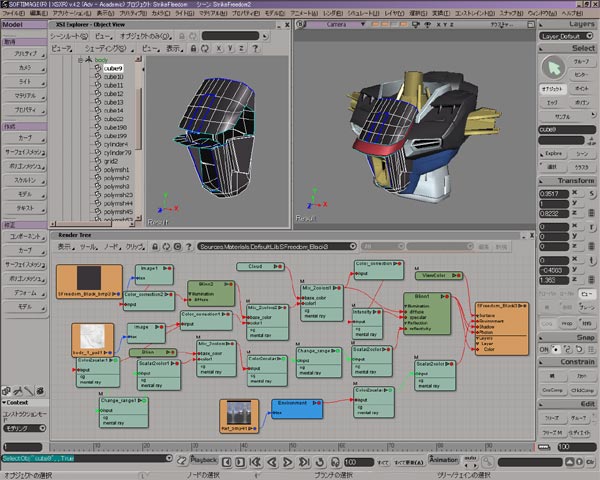The height and width of the screenshot is (480, 600).
Task: Click the Environment node in Render Tree
Action: (297, 409)
